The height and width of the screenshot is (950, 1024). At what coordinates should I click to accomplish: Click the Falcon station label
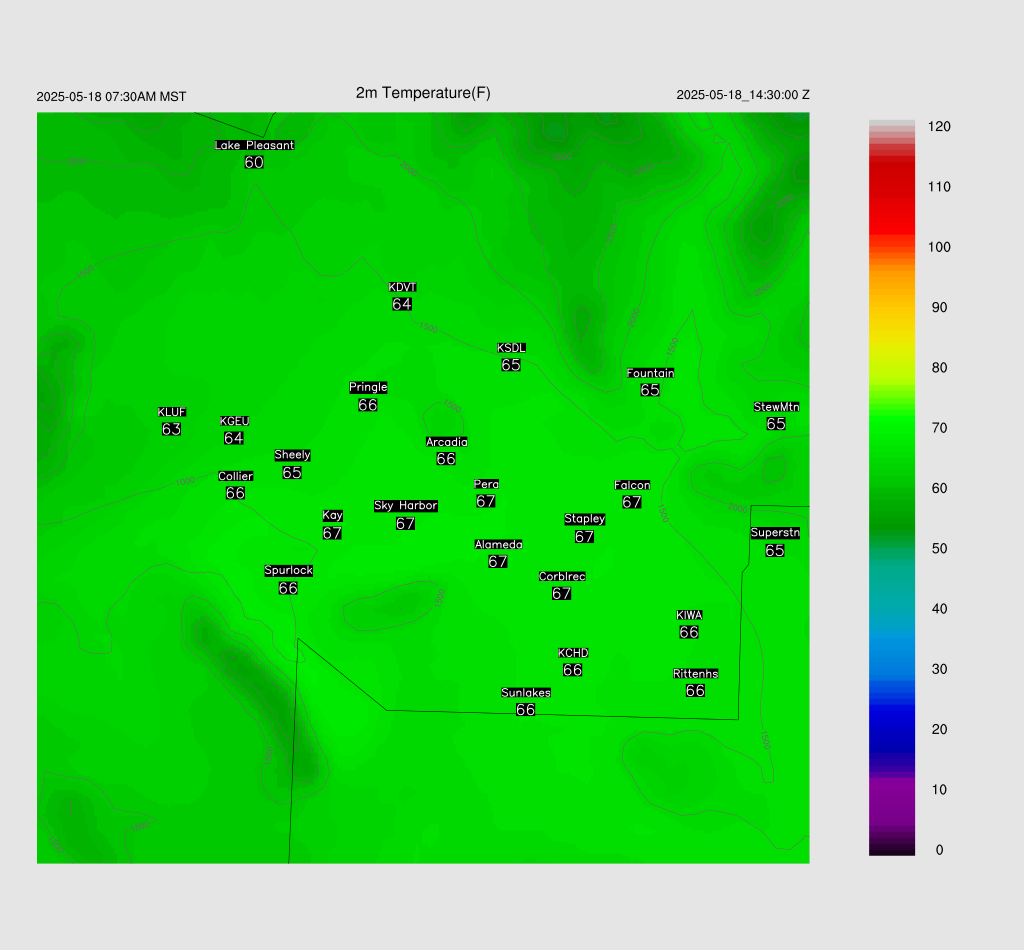[632, 485]
